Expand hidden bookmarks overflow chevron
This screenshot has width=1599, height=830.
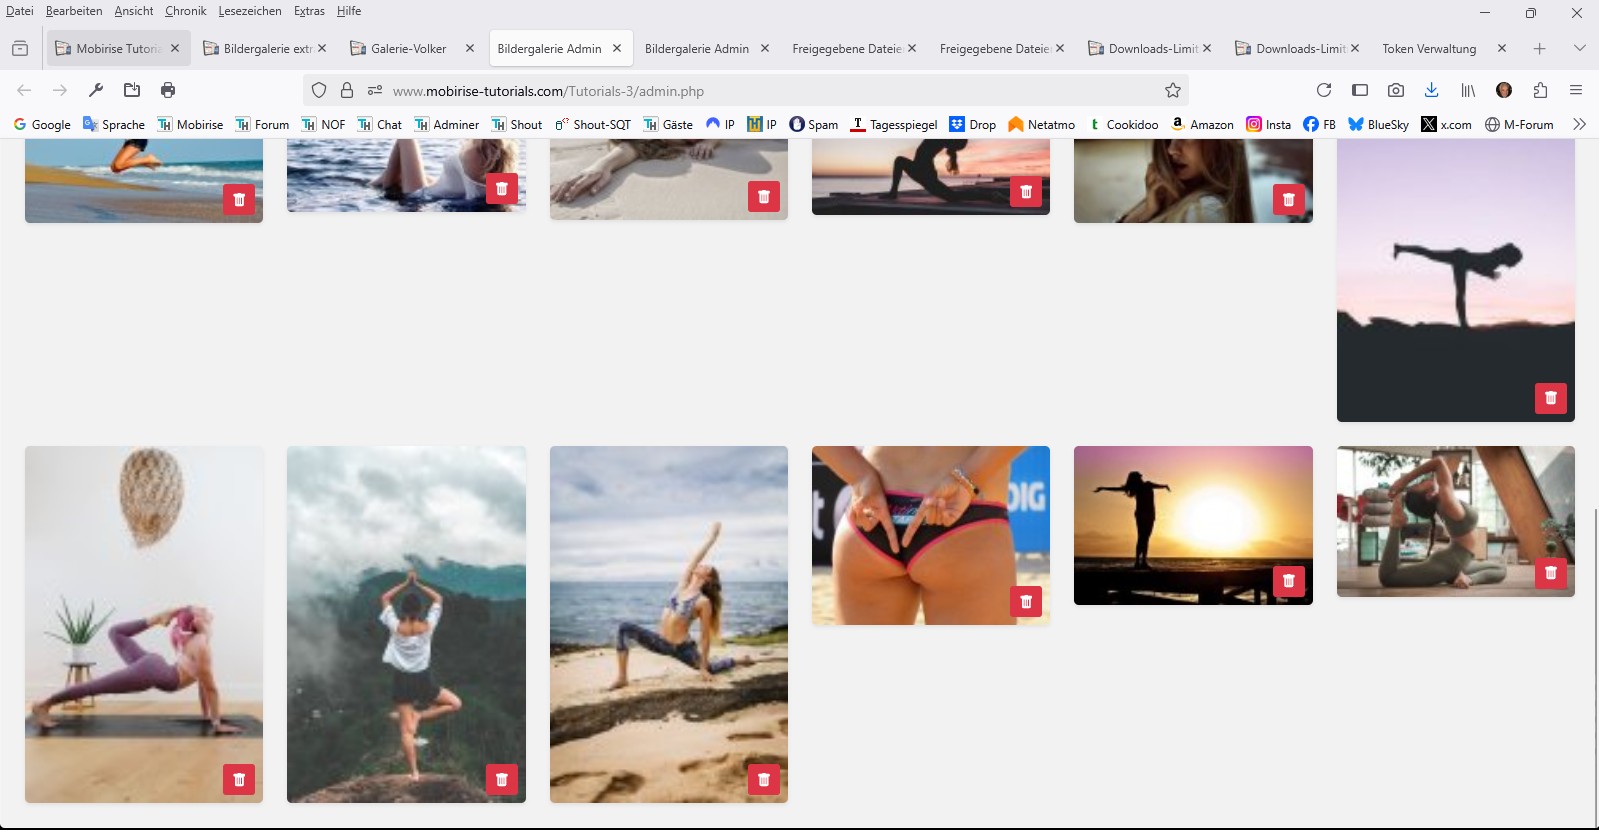pos(1579,124)
